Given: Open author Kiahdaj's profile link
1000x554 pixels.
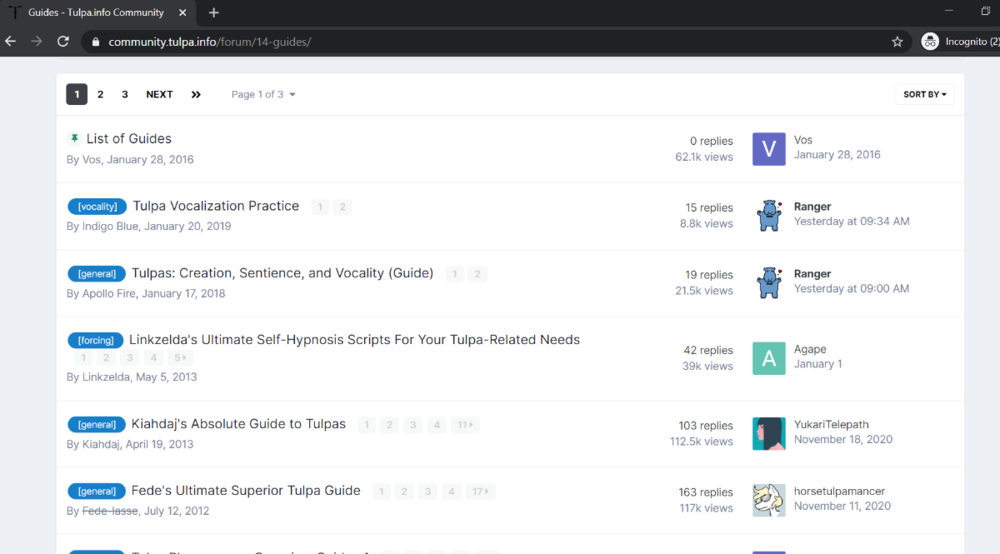Looking at the screenshot, I should coord(101,444).
